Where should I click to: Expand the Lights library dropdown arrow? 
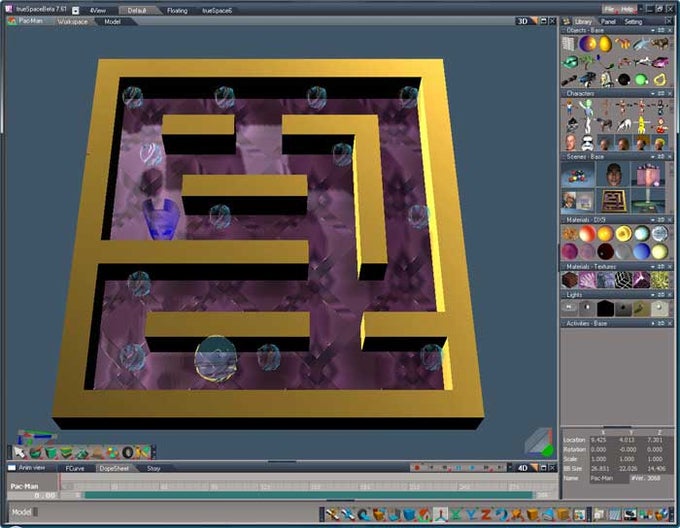pyautogui.click(x=652, y=295)
